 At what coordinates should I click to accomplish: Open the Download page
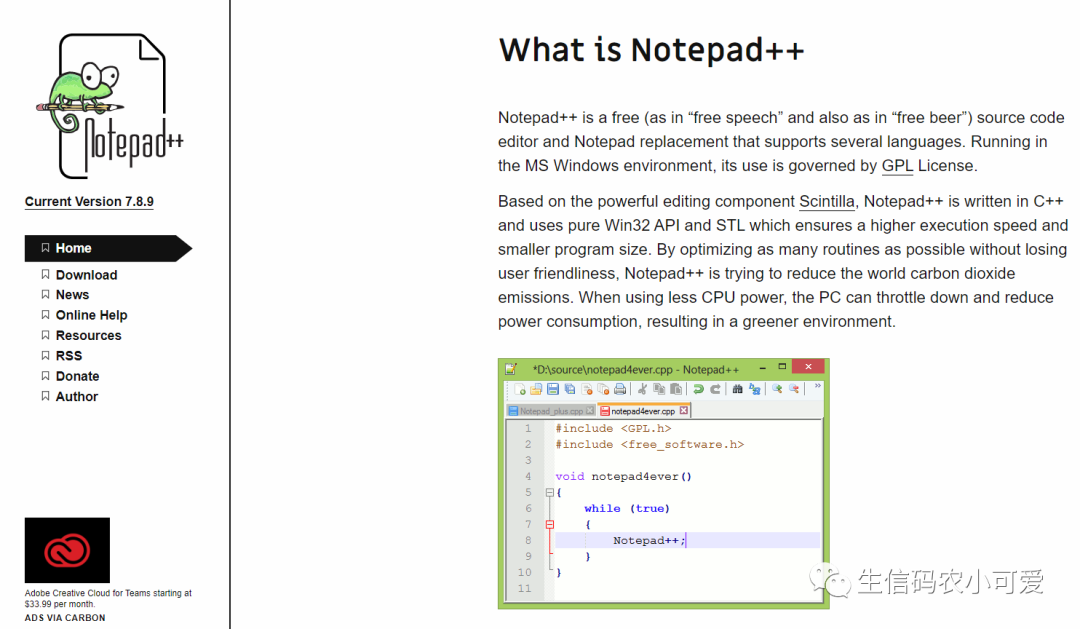tap(86, 275)
